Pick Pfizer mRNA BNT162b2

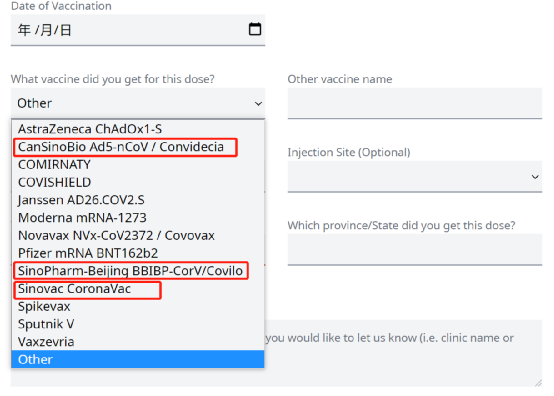(138, 253)
